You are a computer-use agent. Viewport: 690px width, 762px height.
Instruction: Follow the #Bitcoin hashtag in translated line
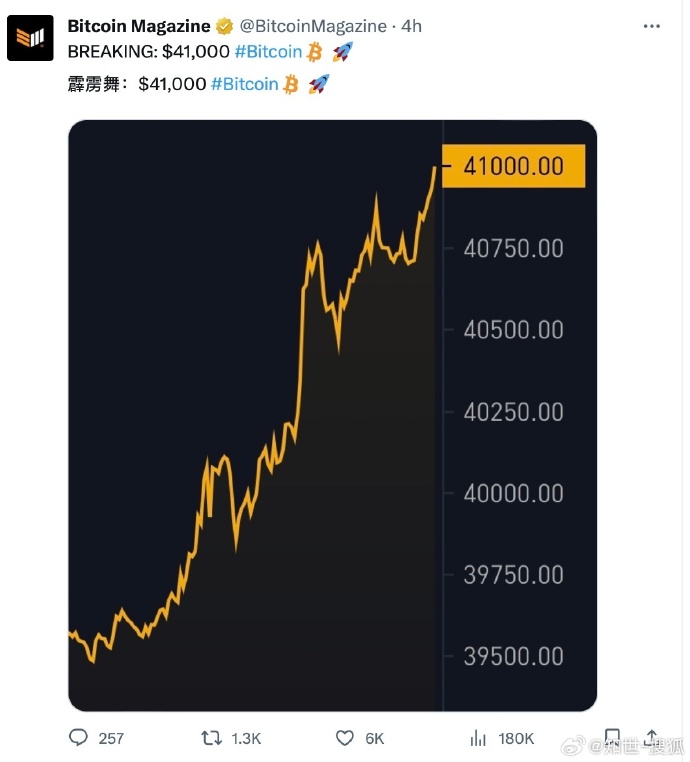(x=244, y=84)
